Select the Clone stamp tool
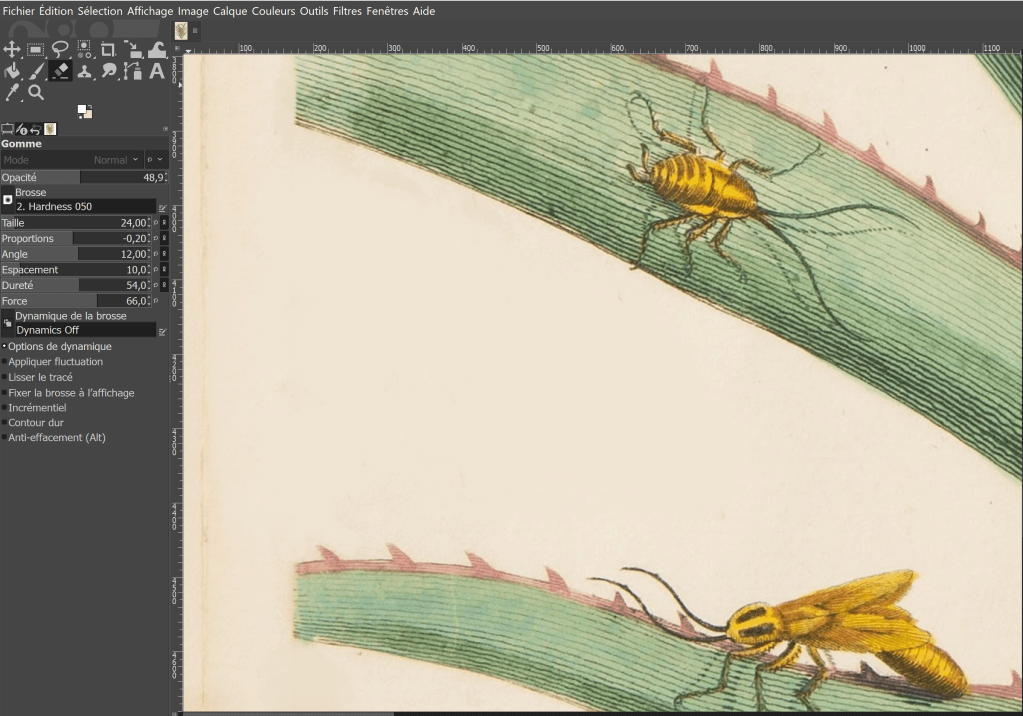1023x716 pixels. coord(85,71)
